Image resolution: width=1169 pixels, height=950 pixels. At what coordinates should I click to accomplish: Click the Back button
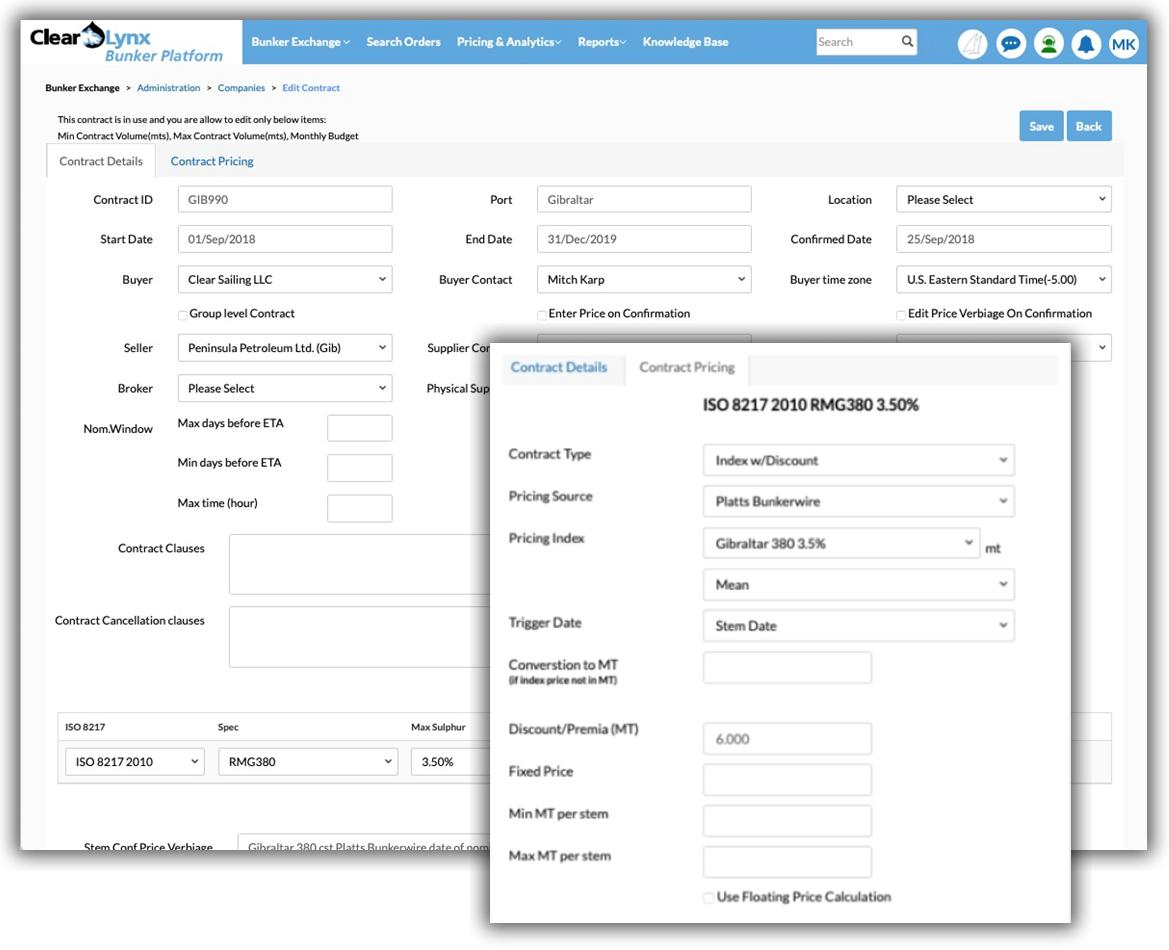(1088, 126)
